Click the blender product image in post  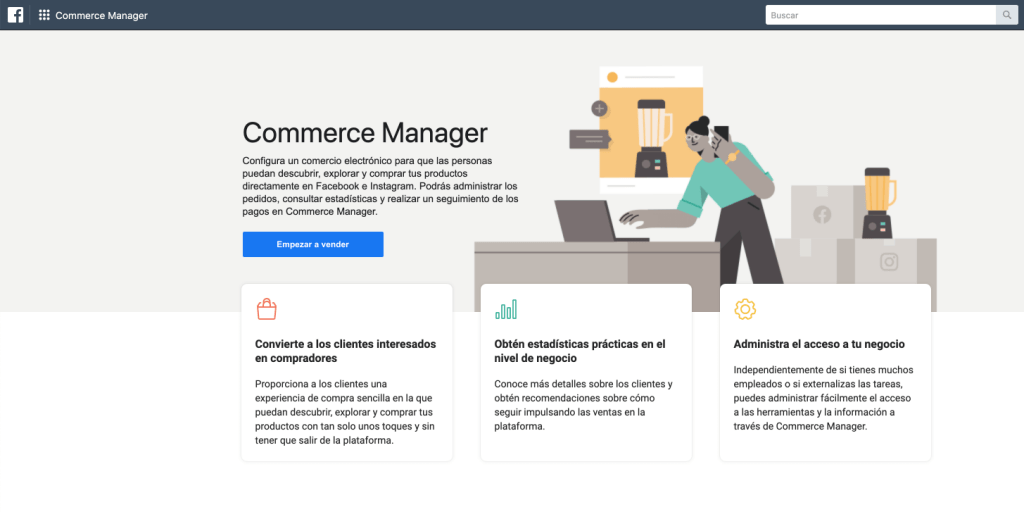pos(650,138)
